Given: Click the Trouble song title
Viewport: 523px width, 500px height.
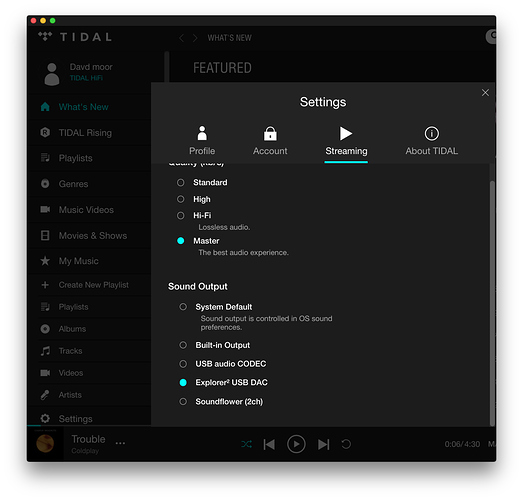Looking at the screenshot, I should (x=88, y=439).
